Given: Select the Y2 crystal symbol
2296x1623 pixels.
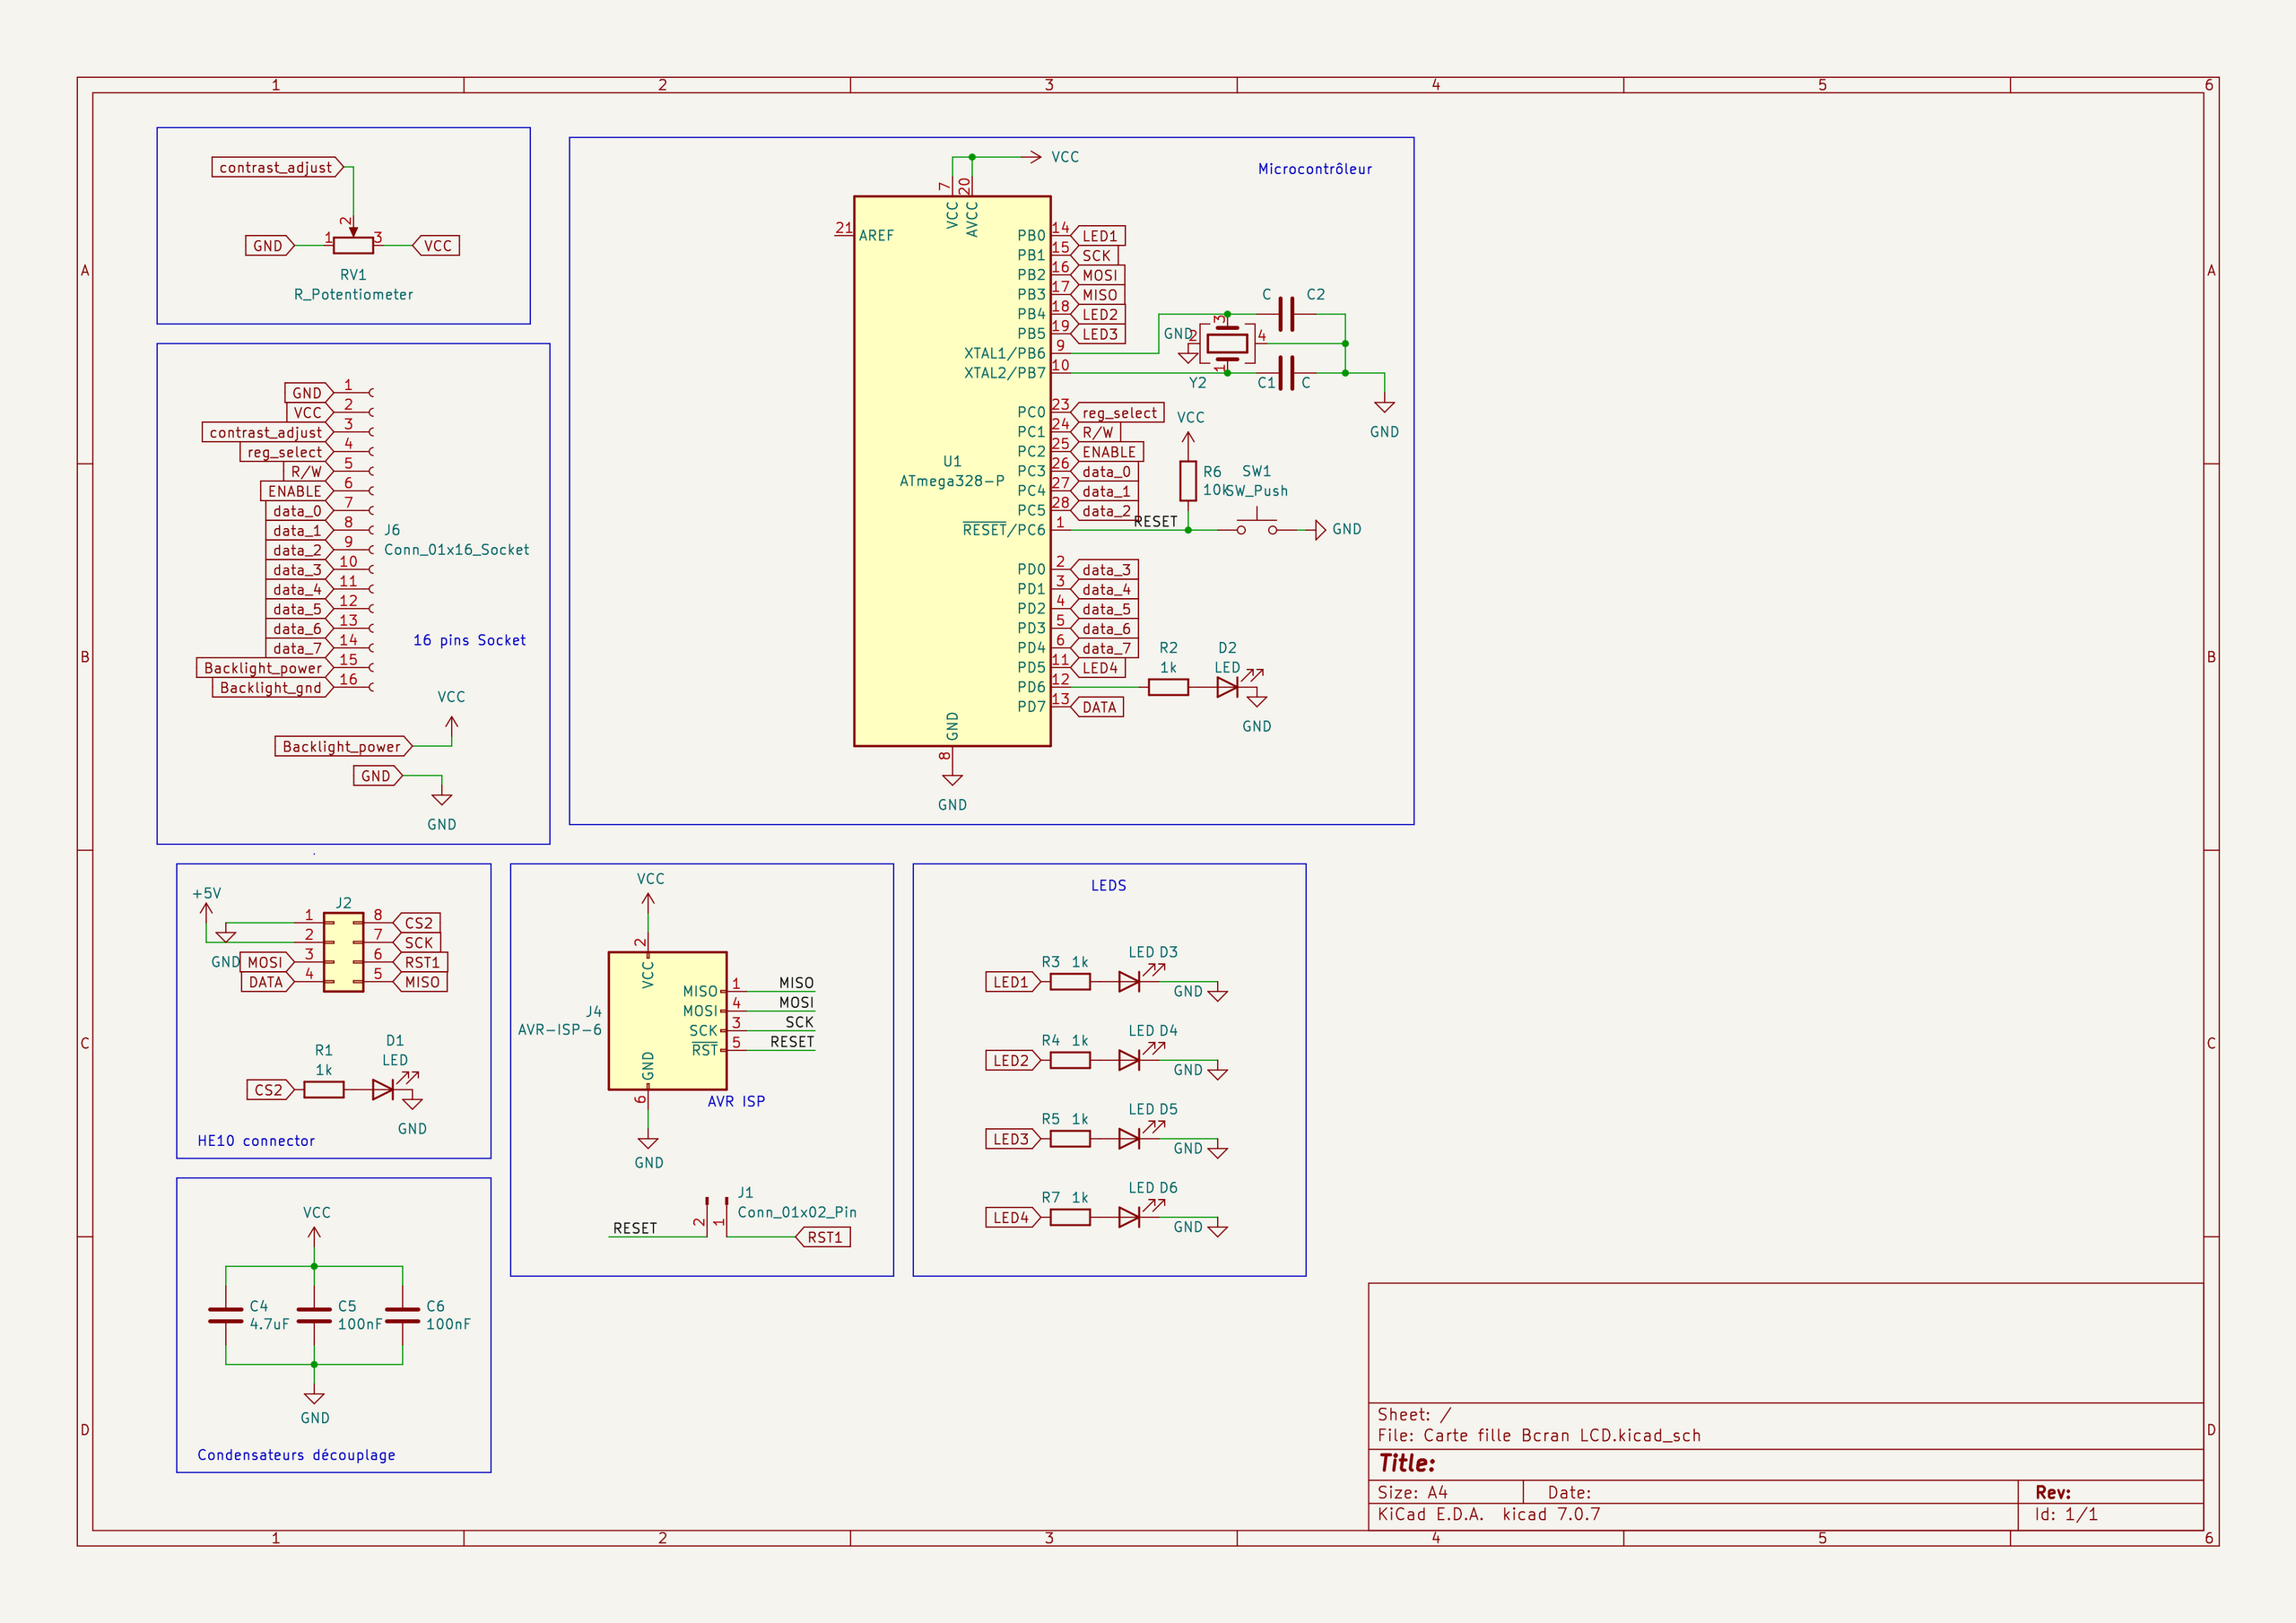Looking at the screenshot, I should click(1227, 344).
